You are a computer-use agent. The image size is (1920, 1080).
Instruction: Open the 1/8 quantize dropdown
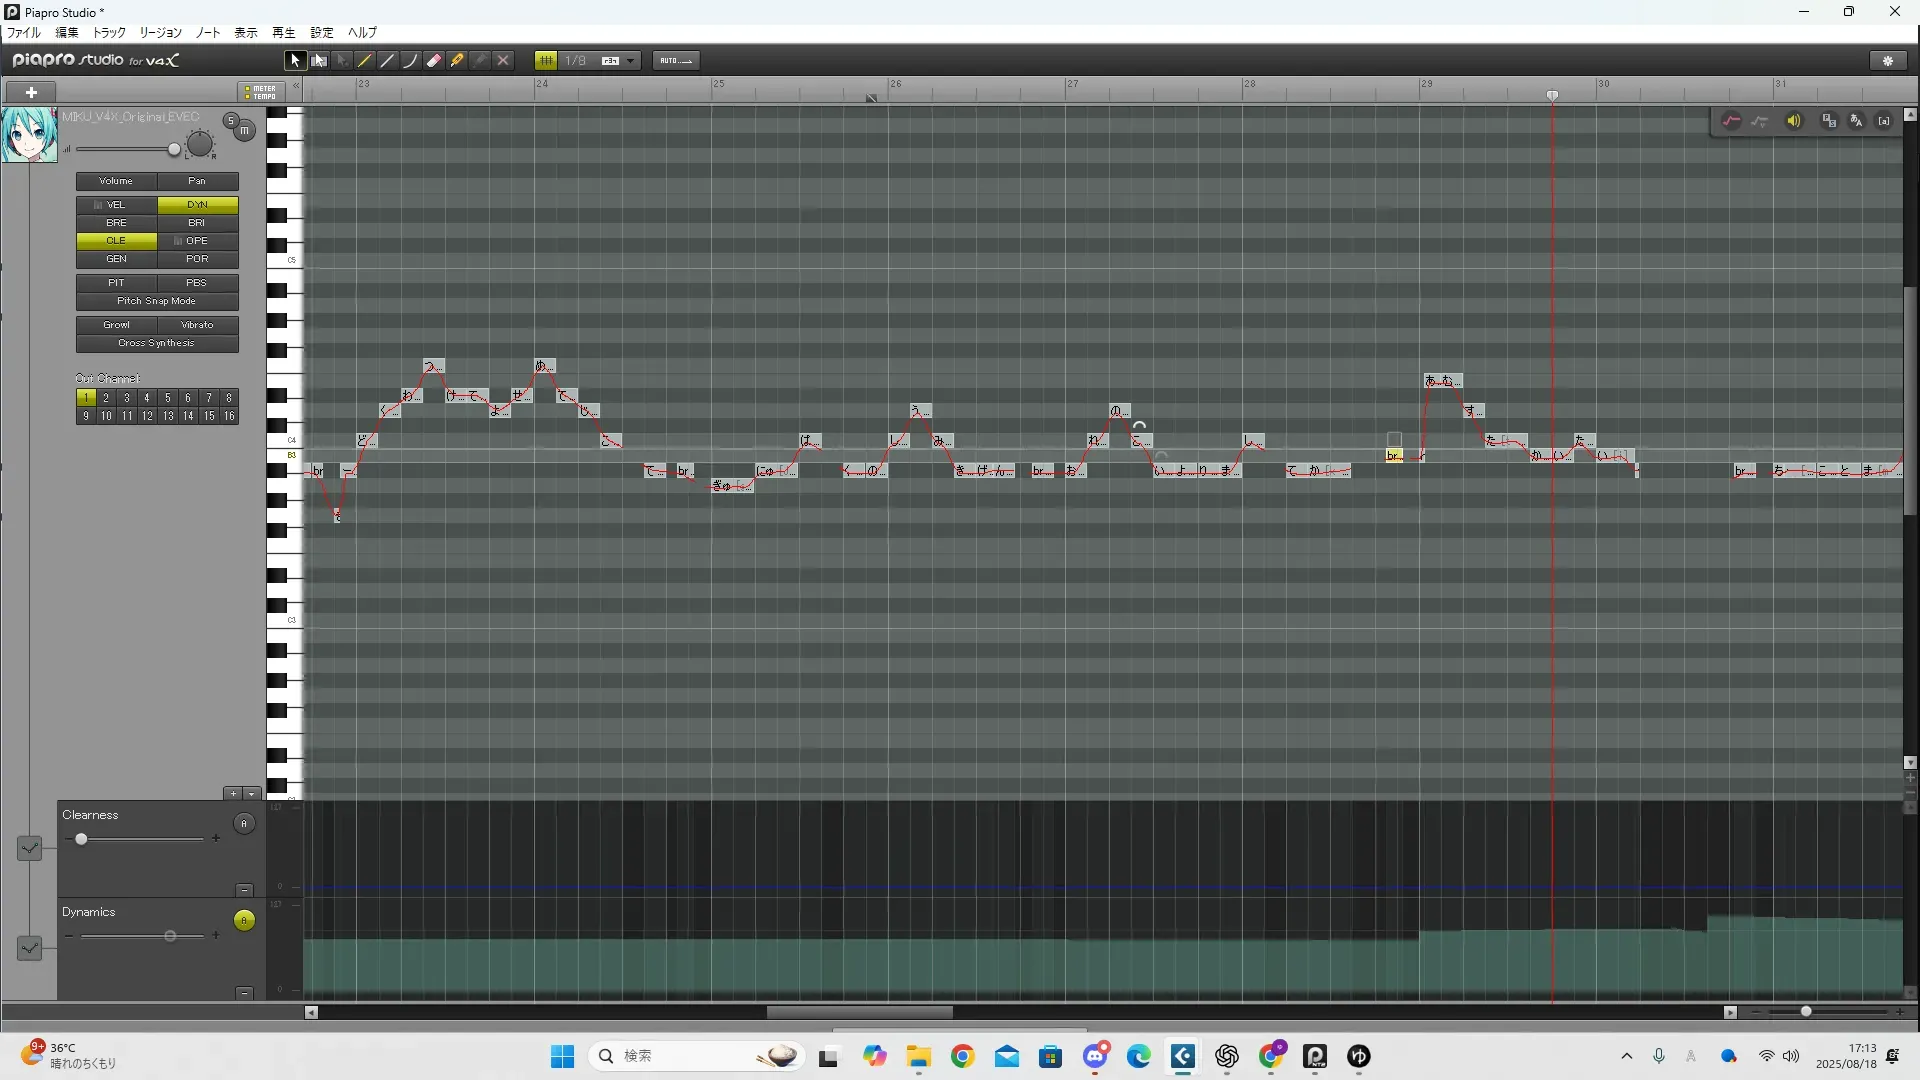pos(630,61)
